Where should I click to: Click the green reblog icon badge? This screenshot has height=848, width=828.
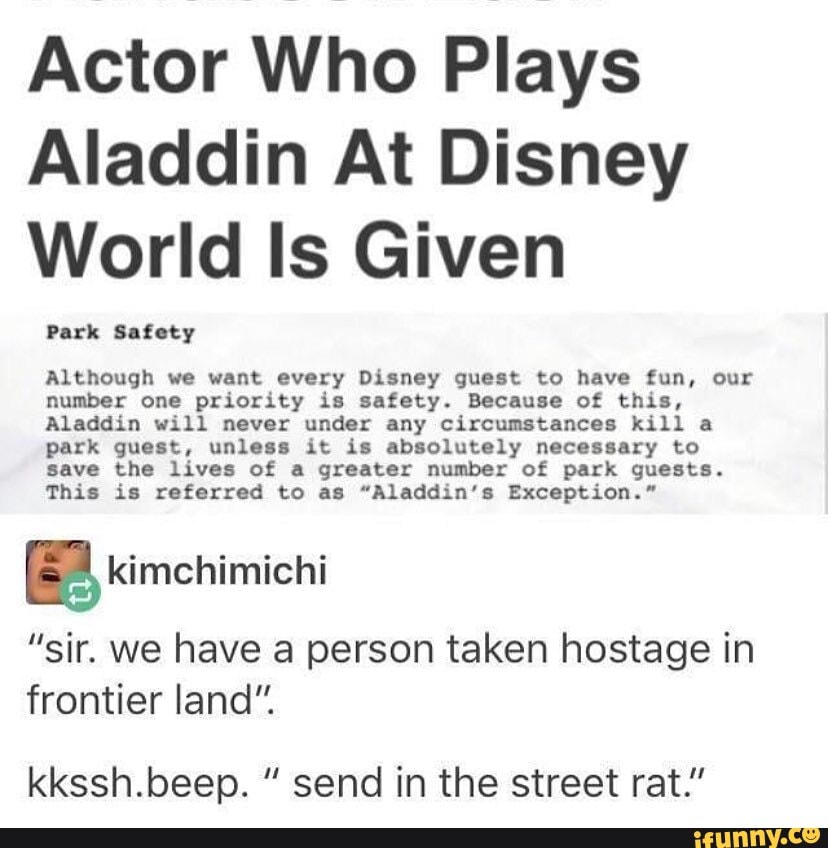point(81,591)
